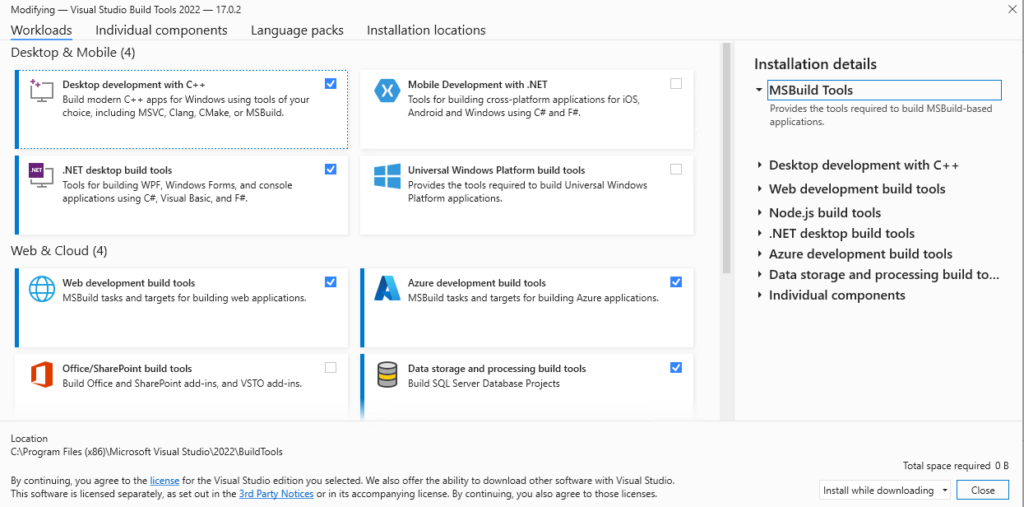Image resolution: width=1024 pixels, height=507 pixels.
Task: Click the Total space required 0 B text
Action: pos(956,466)
